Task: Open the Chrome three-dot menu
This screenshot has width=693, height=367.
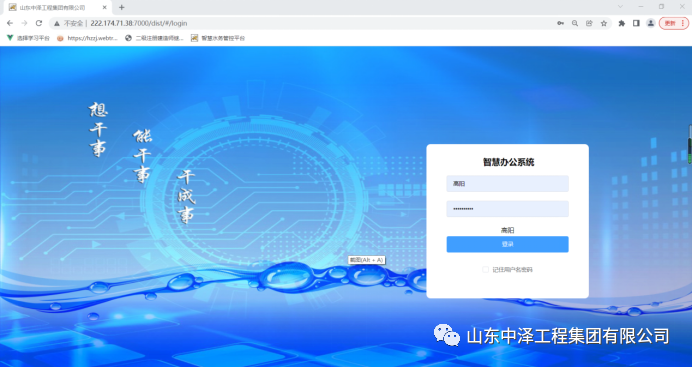Action: pyautogui.click(x=682, y=23)
